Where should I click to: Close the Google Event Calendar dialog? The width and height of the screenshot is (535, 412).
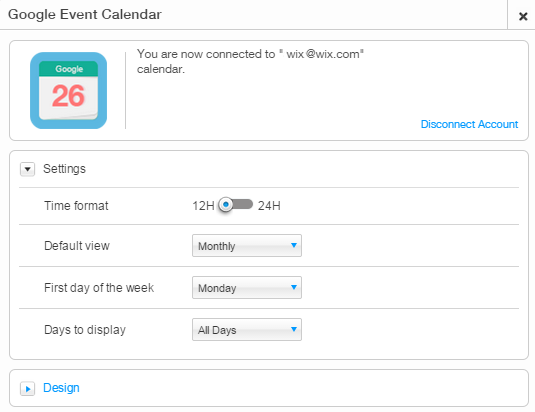pos(523,16)
